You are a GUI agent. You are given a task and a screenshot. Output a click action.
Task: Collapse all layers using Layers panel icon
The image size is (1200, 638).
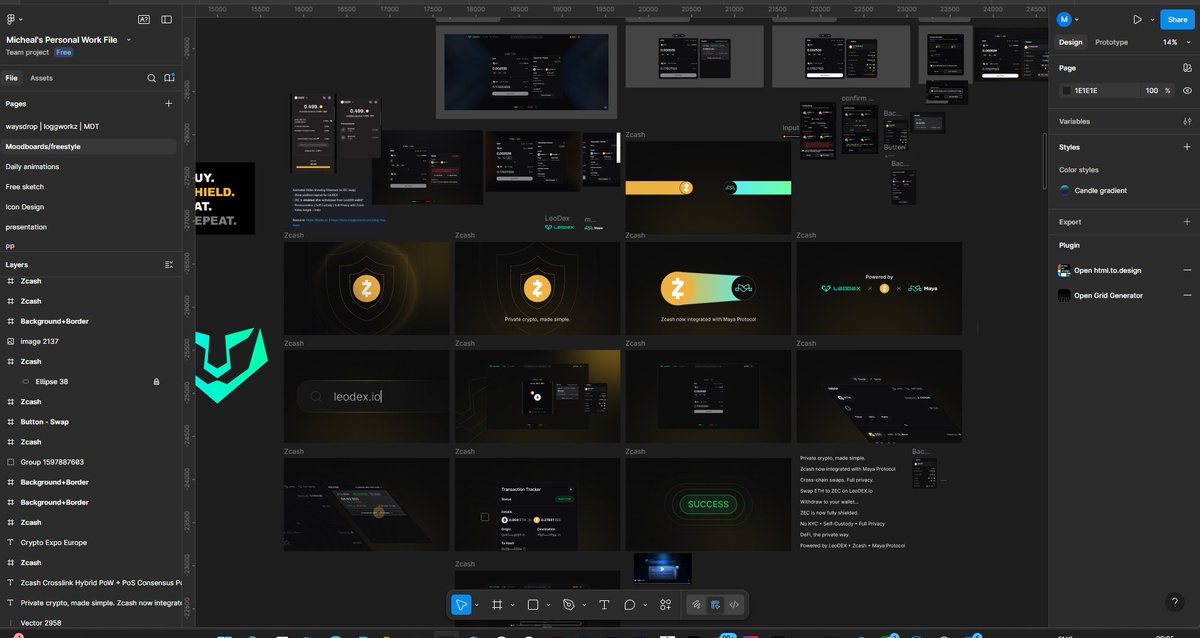click(x=168, y=265)
